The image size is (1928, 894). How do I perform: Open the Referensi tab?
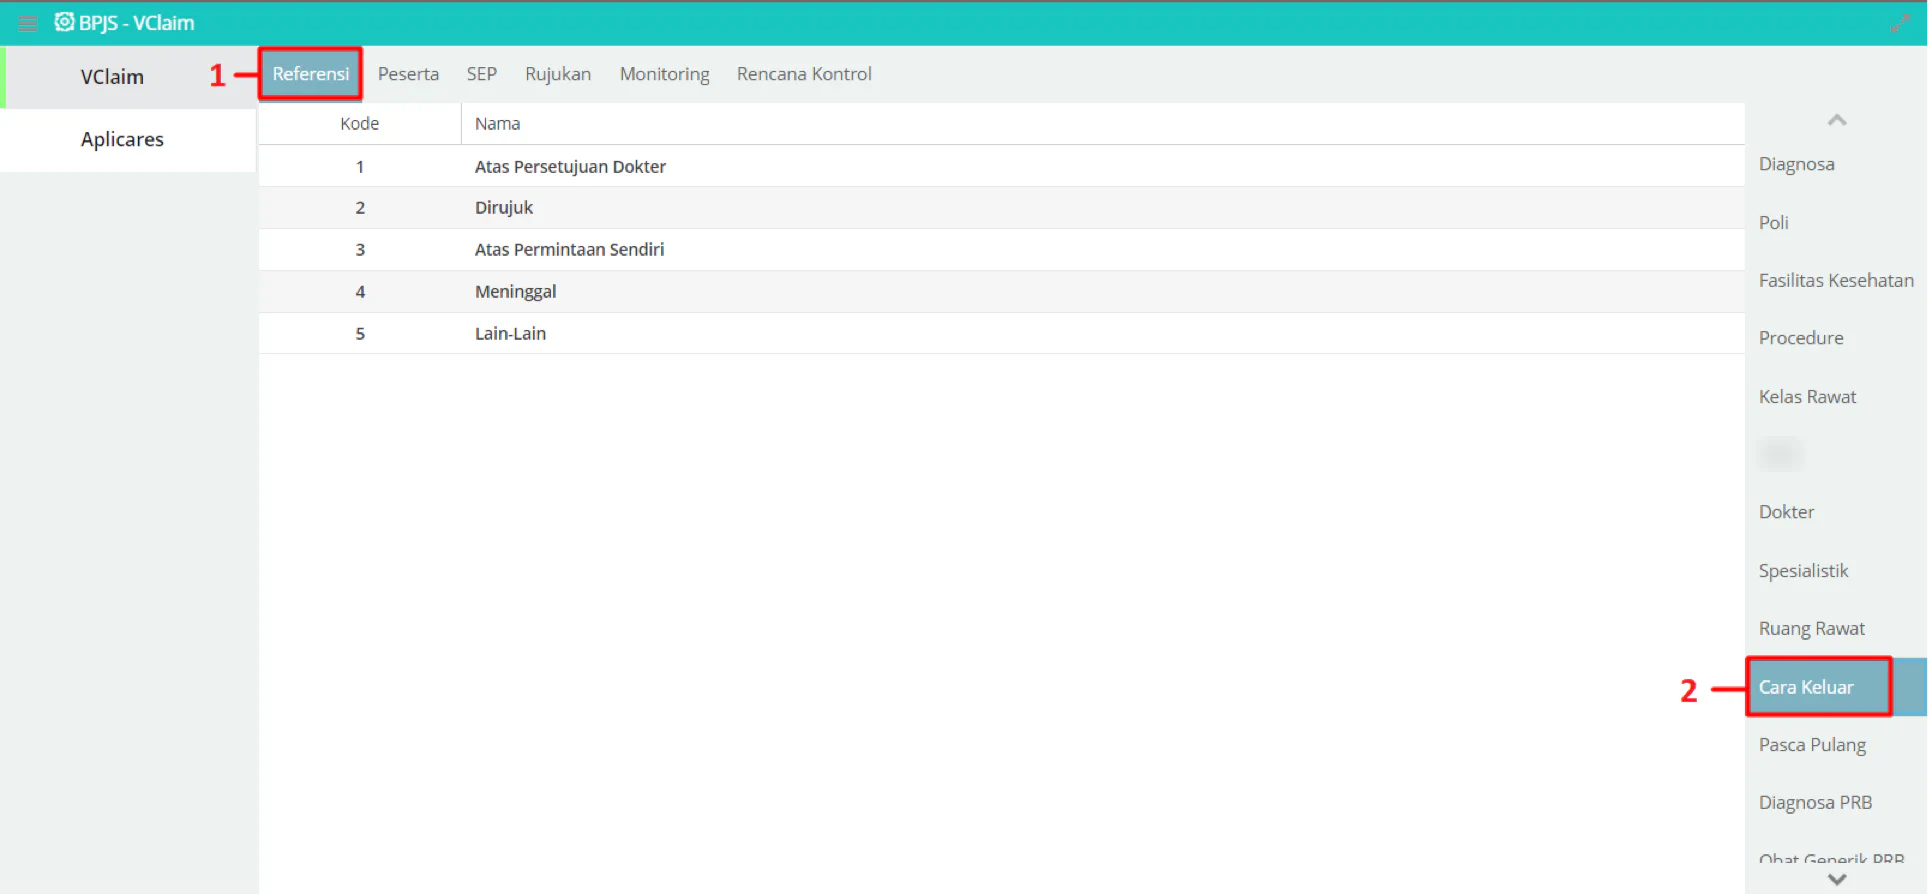tap(311, 74)
